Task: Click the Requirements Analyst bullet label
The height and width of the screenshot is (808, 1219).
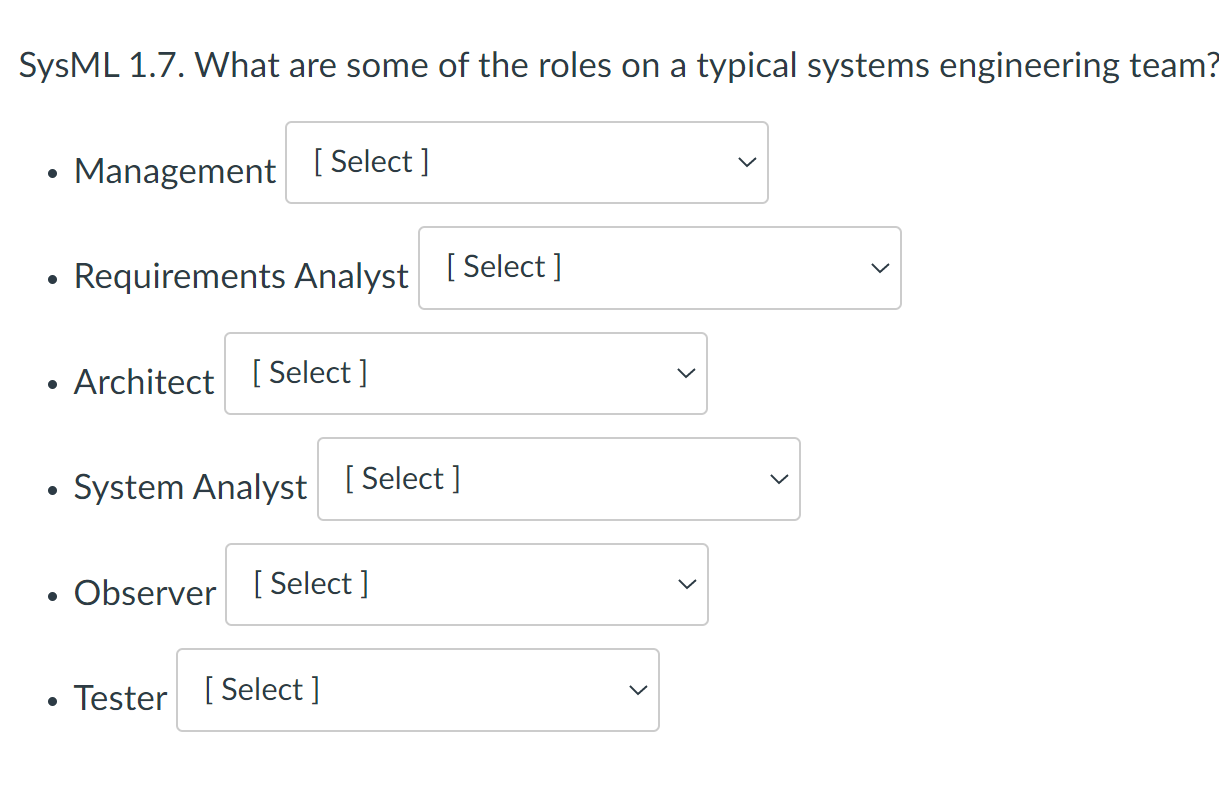Action: point(240,277)
